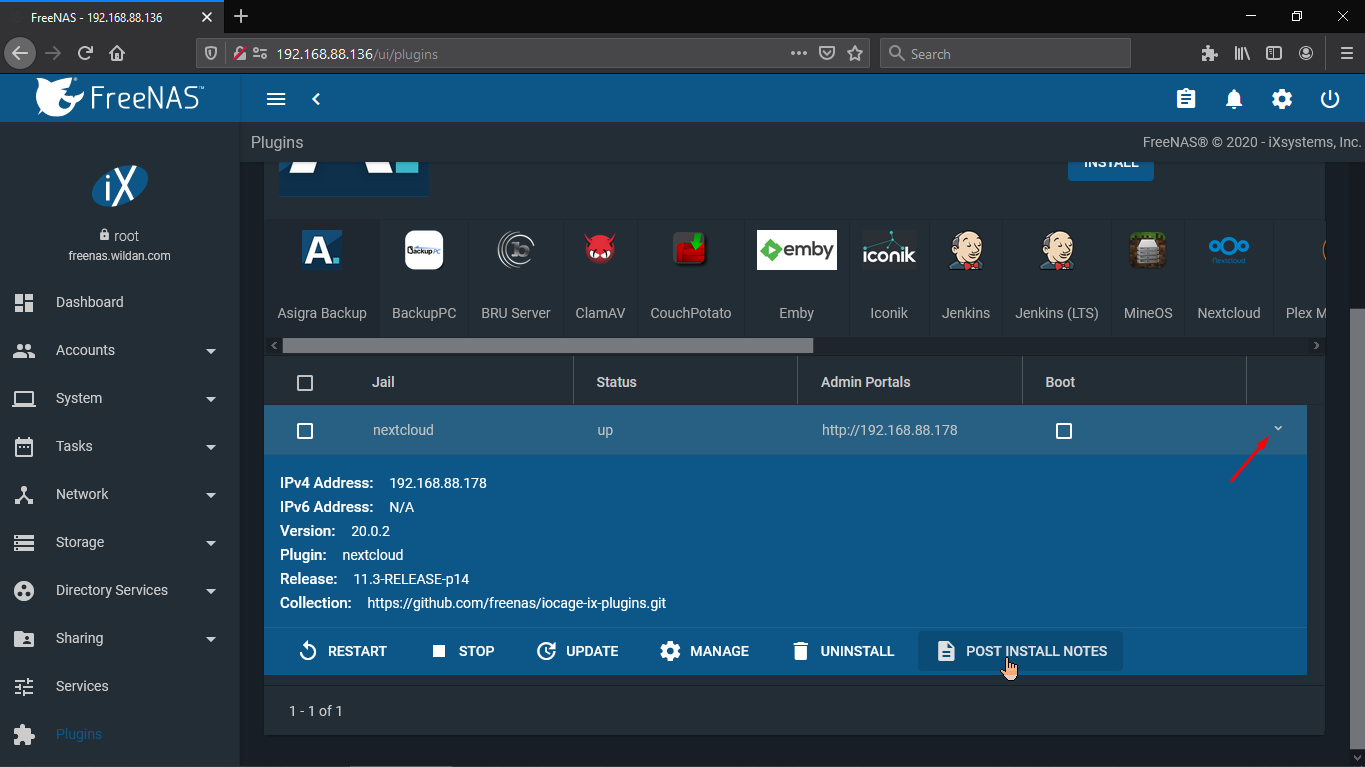Image resolution: width=1365 pixels, height=767 pixels.
Task: Open Firefox extensions puzzle icon
Action: [1209, 54]
